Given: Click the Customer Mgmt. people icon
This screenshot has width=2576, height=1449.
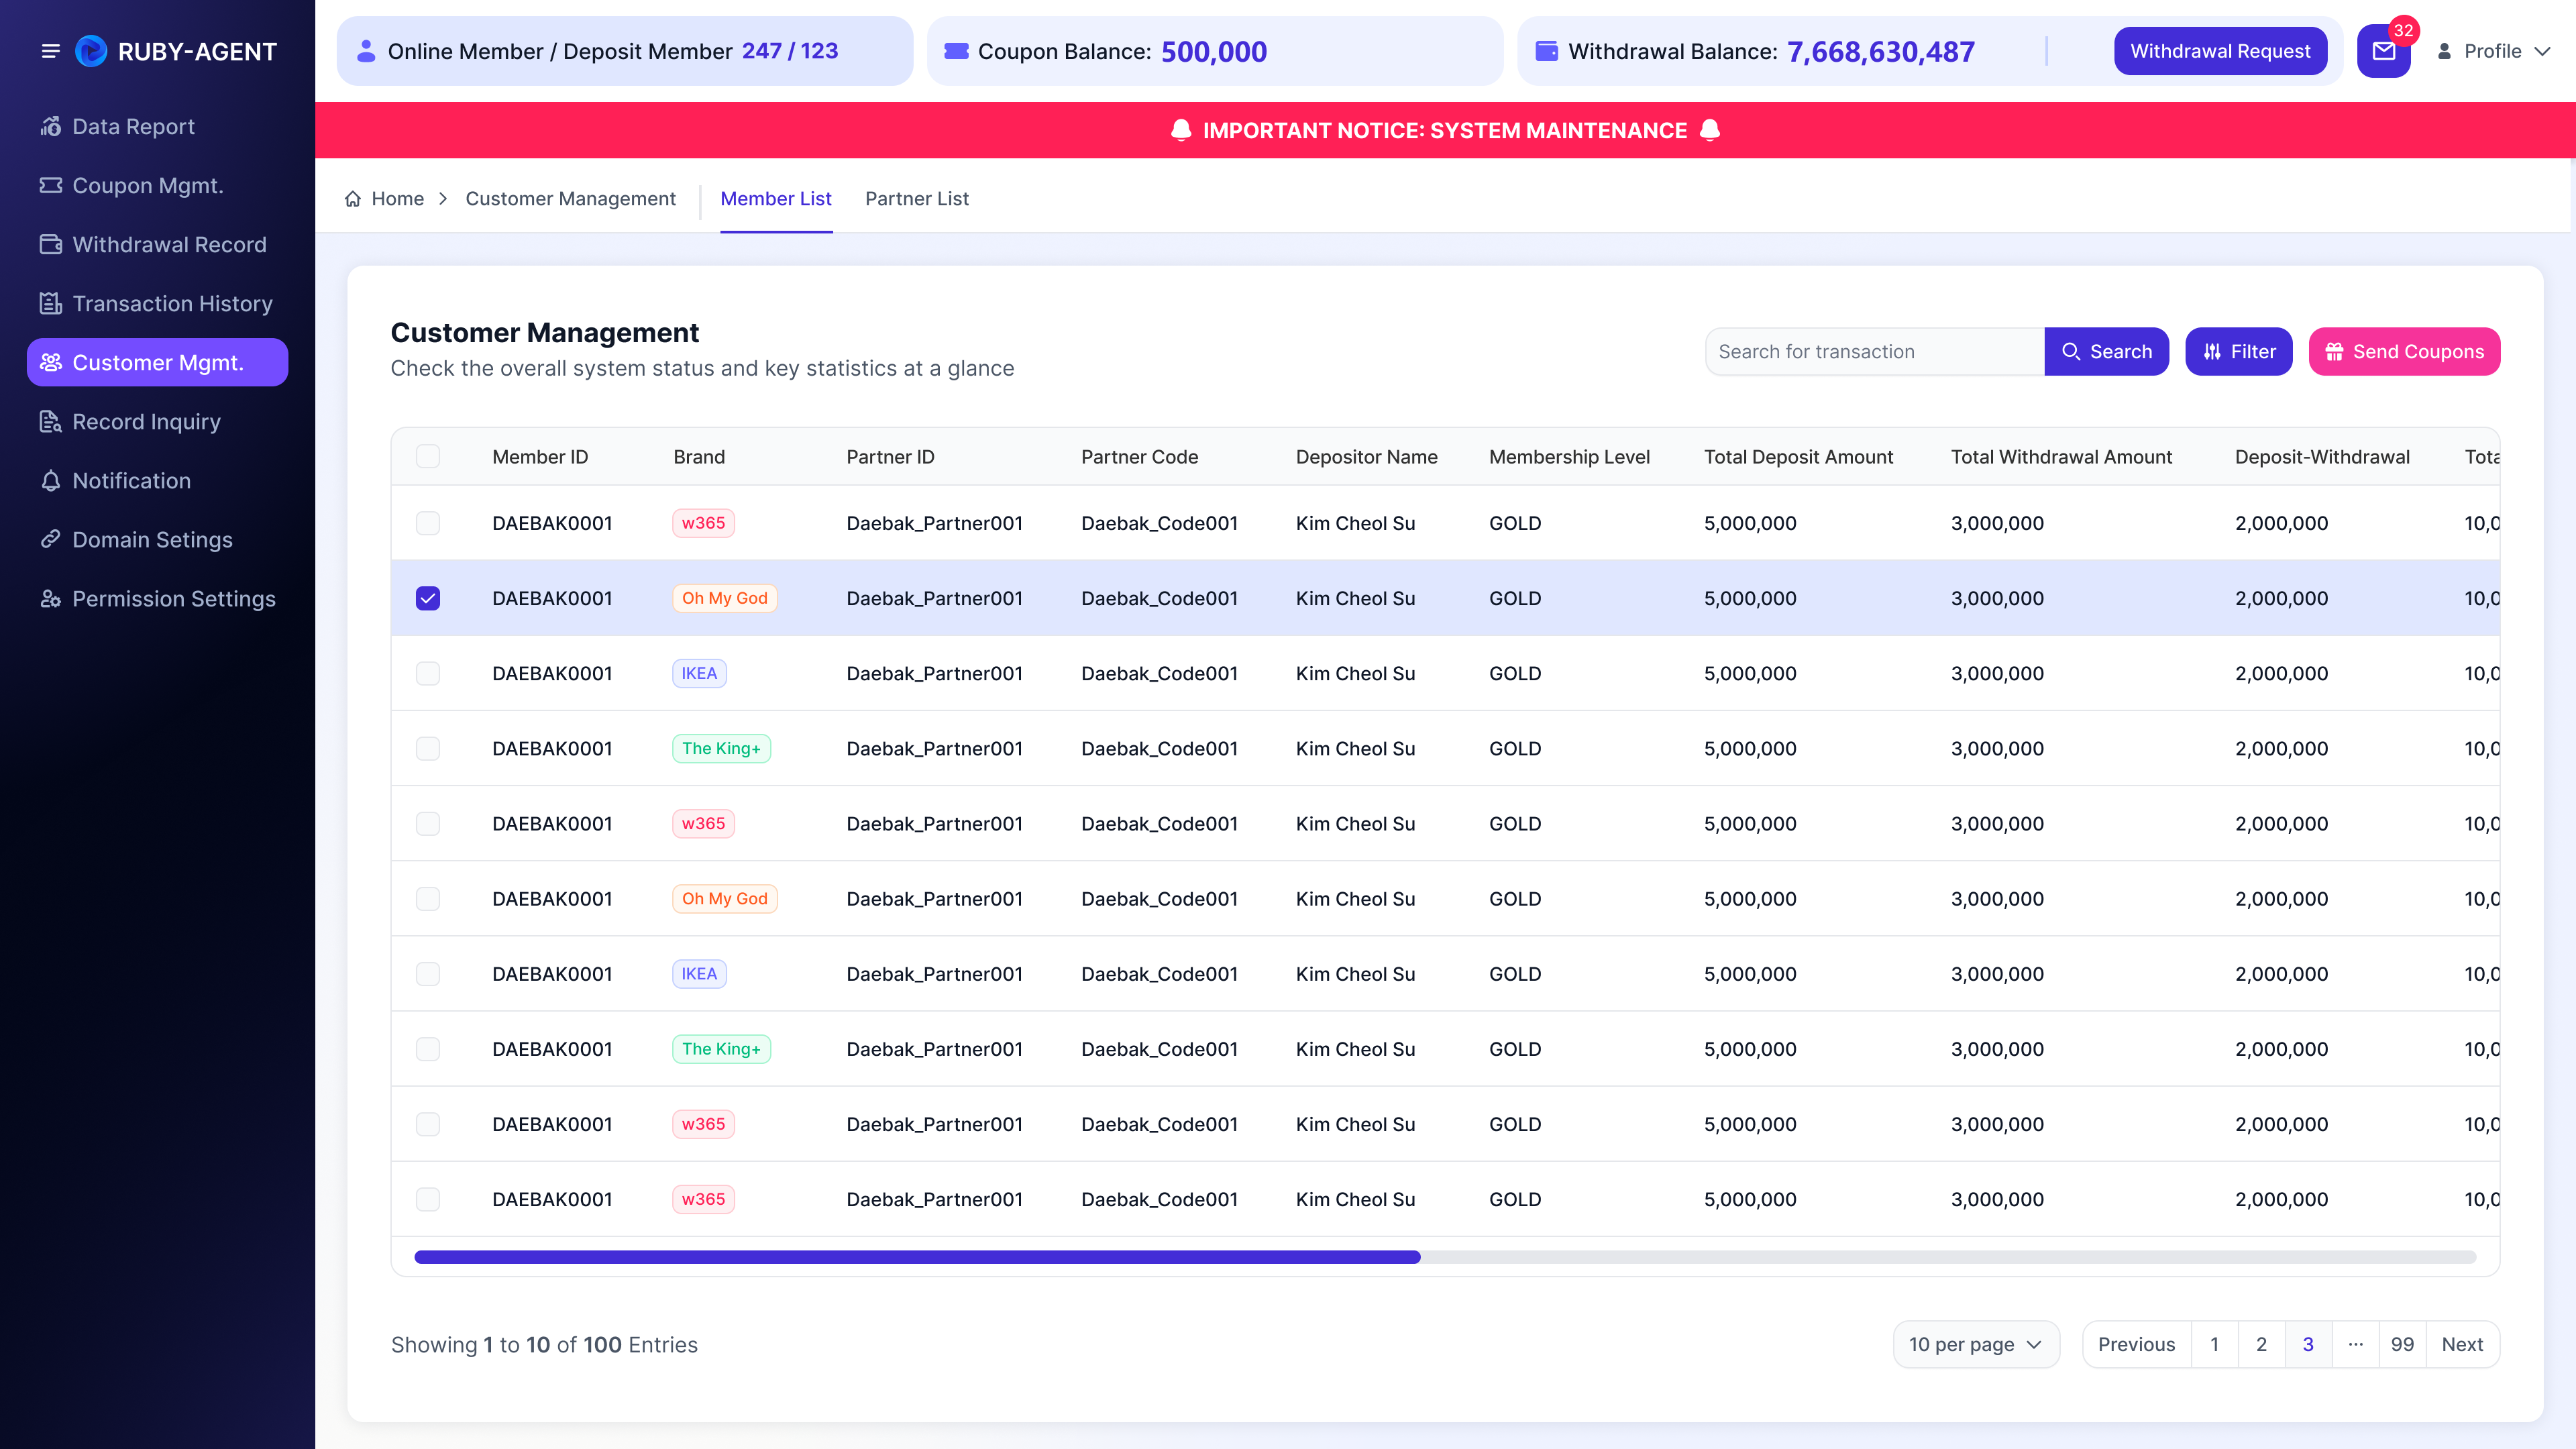Looking at the screenshot, I should (50, 363).
